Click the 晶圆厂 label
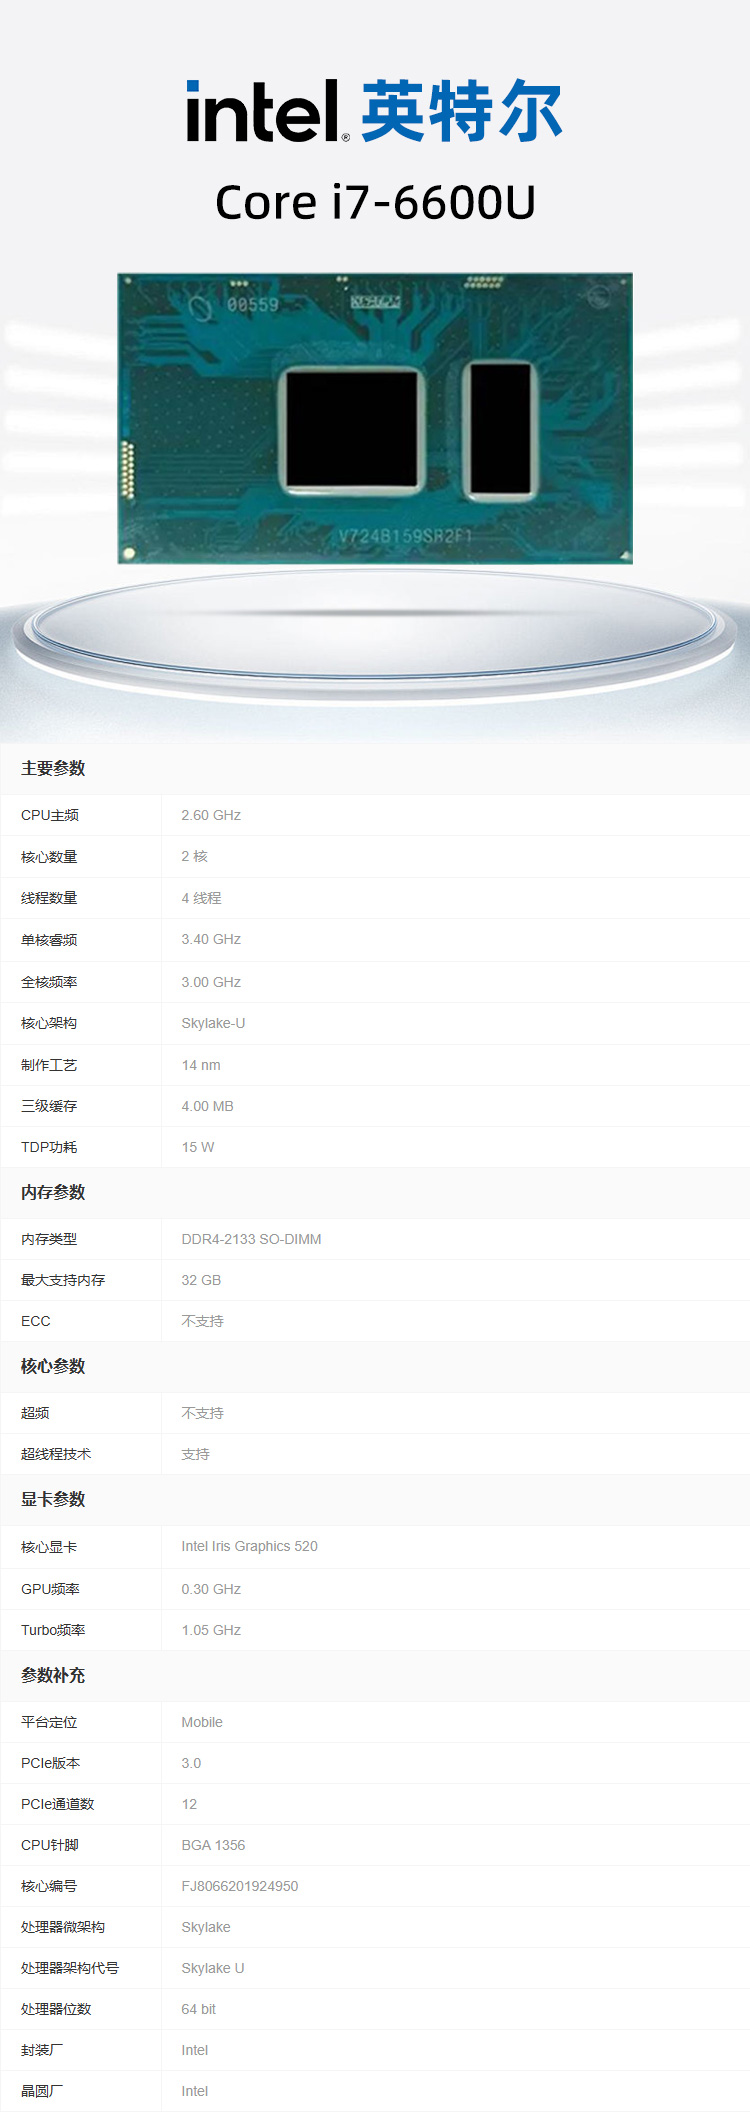The height and width of the screenshot is (2112, 750). [42, 2091]
